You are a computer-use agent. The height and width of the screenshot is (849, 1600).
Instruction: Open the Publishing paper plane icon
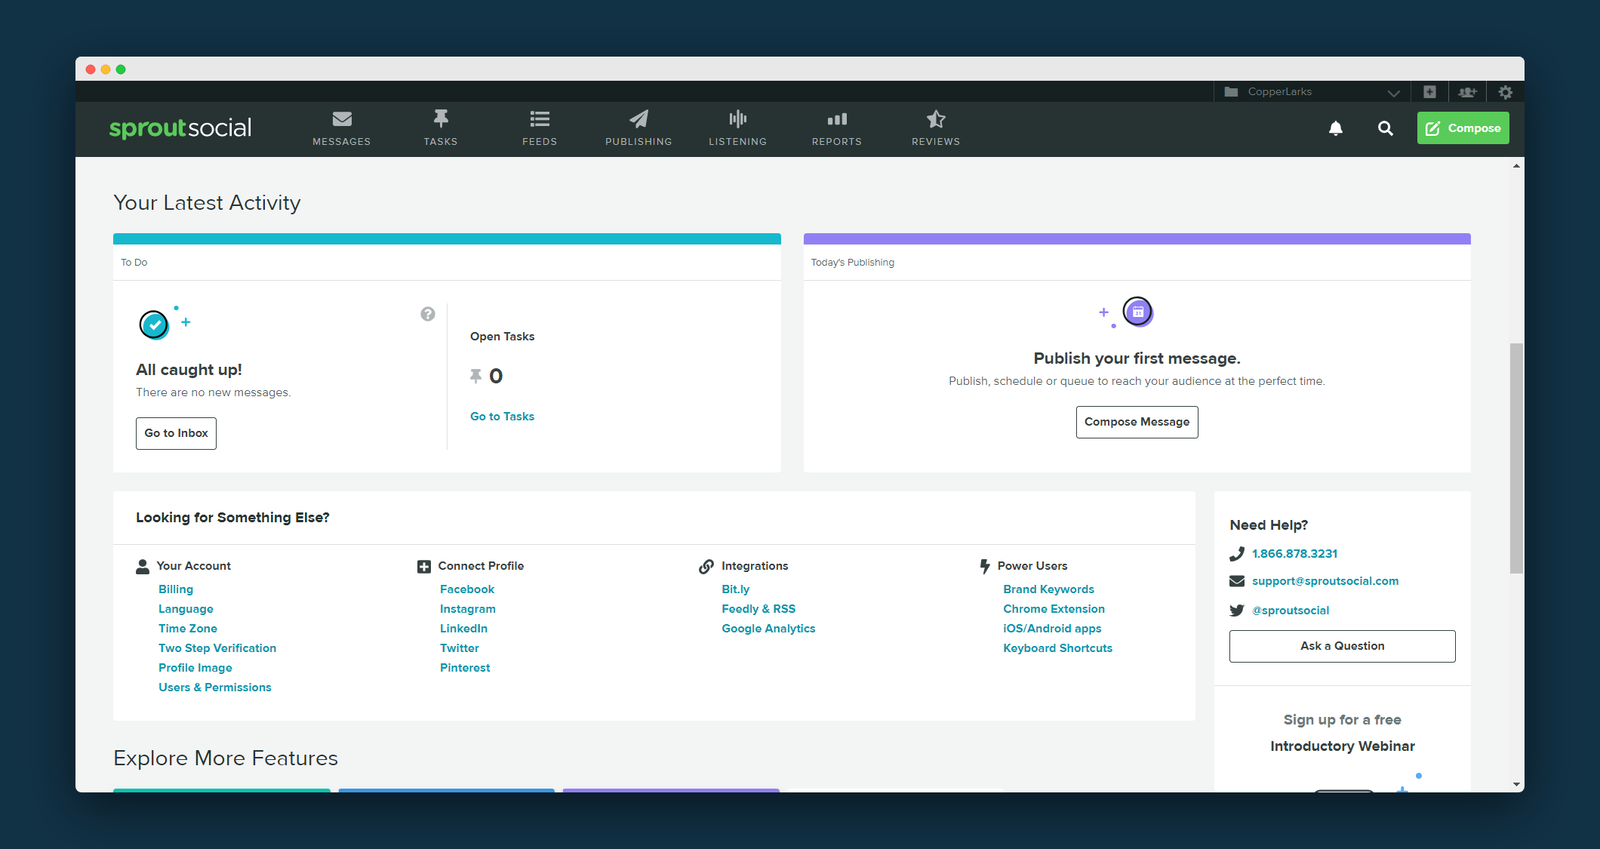click(639, 119)
